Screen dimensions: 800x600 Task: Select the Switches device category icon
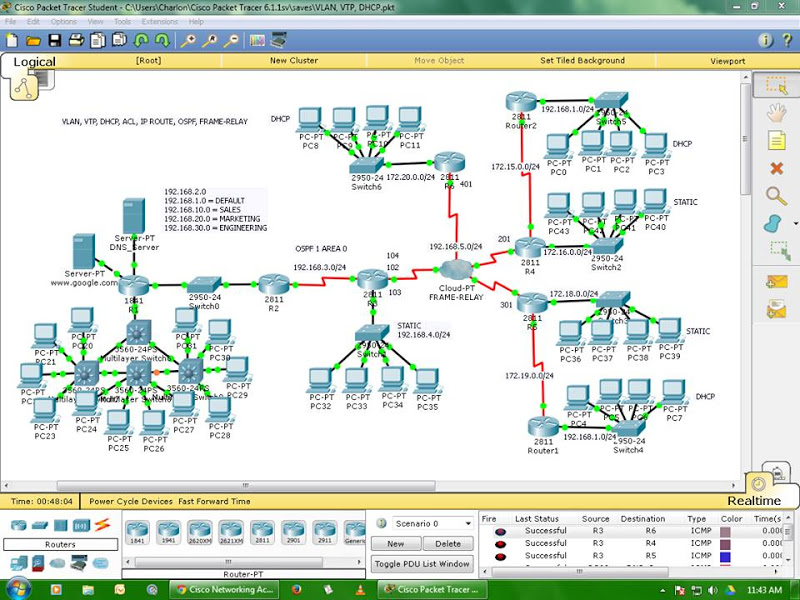(x=40, y=525)
